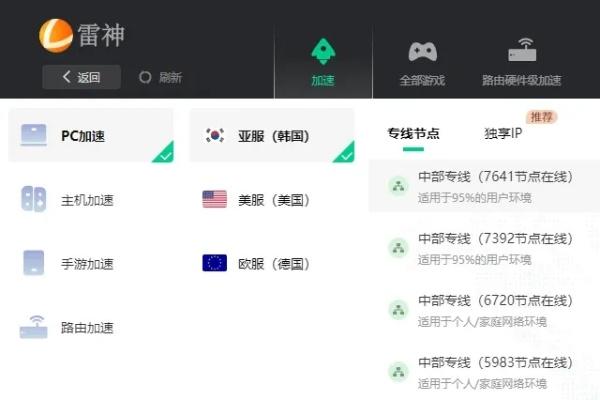600x400 pixels.
Task: Select 中部专线 node with 5983节点在线
Action: (x=484, y=372)
